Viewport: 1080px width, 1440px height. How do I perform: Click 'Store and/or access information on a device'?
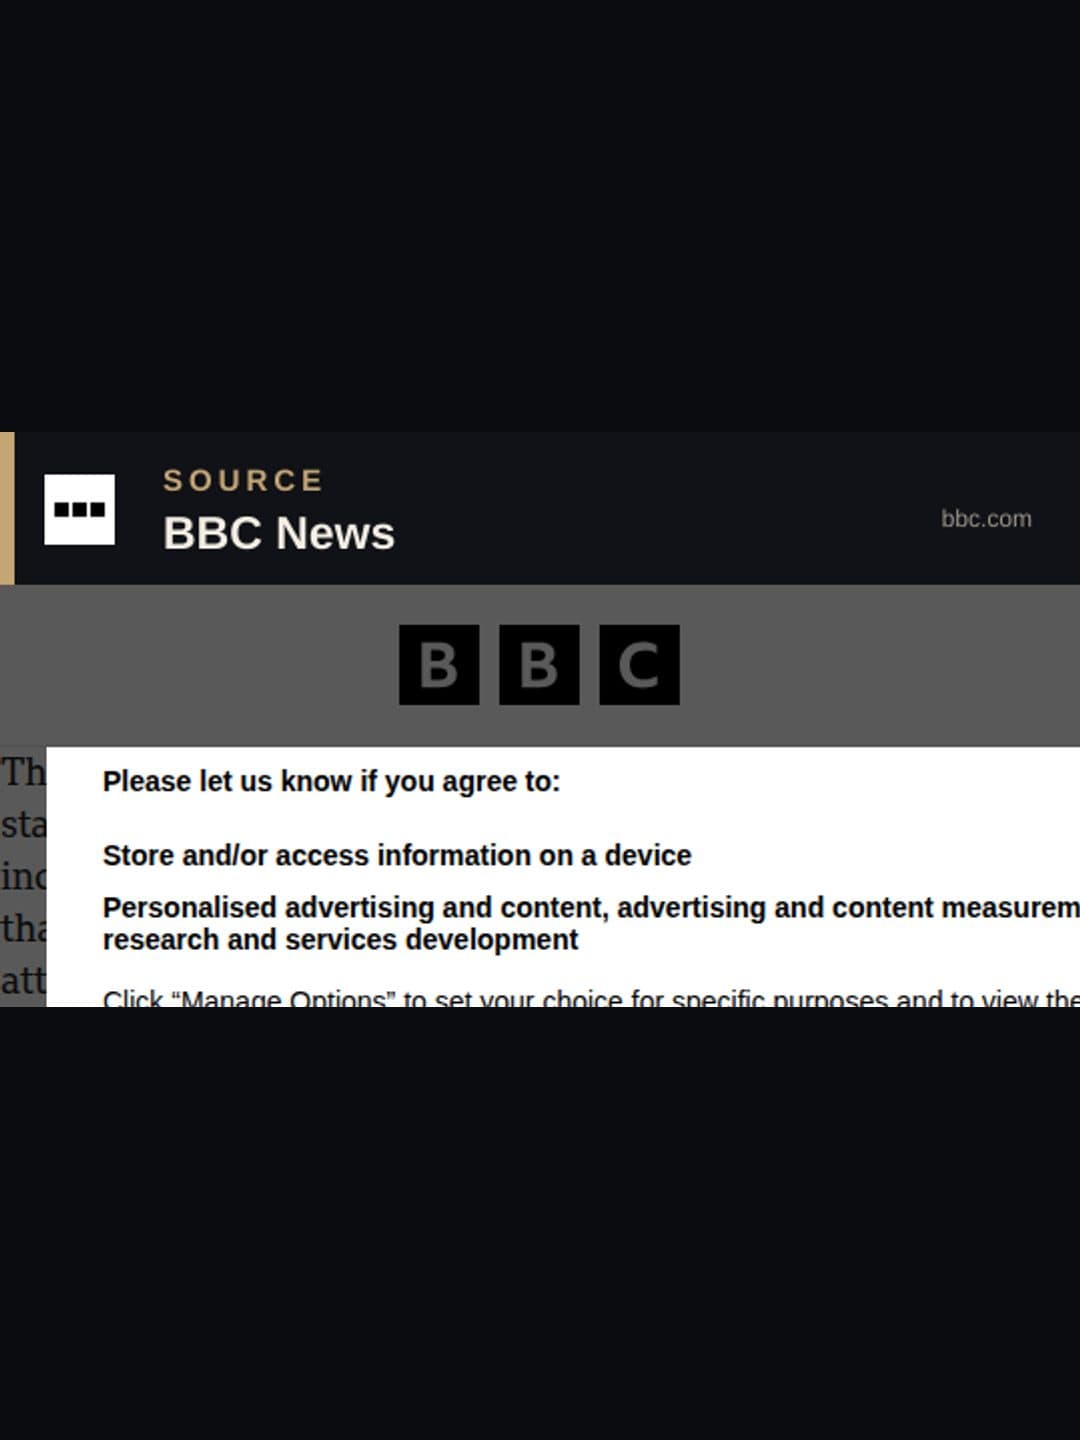click(396, 855)
